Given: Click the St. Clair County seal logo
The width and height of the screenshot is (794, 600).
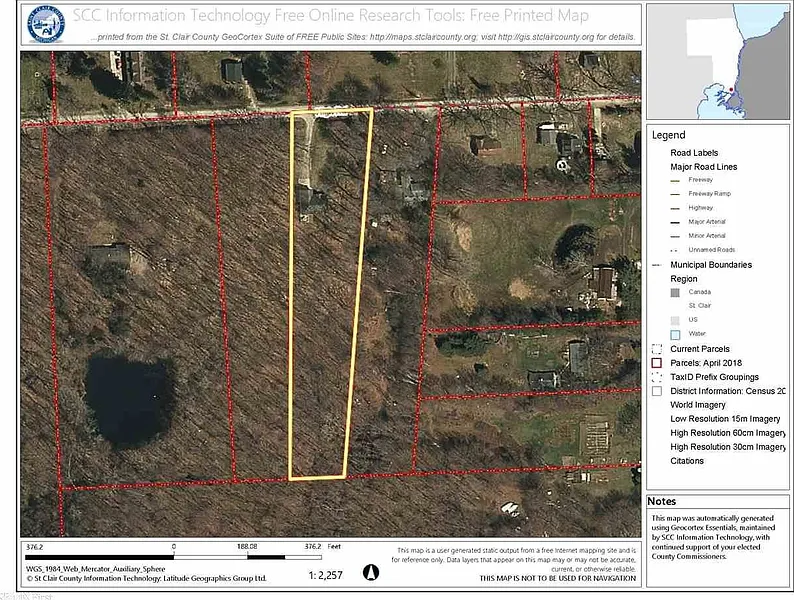Looking at the screenshot, I should [46, 23].
